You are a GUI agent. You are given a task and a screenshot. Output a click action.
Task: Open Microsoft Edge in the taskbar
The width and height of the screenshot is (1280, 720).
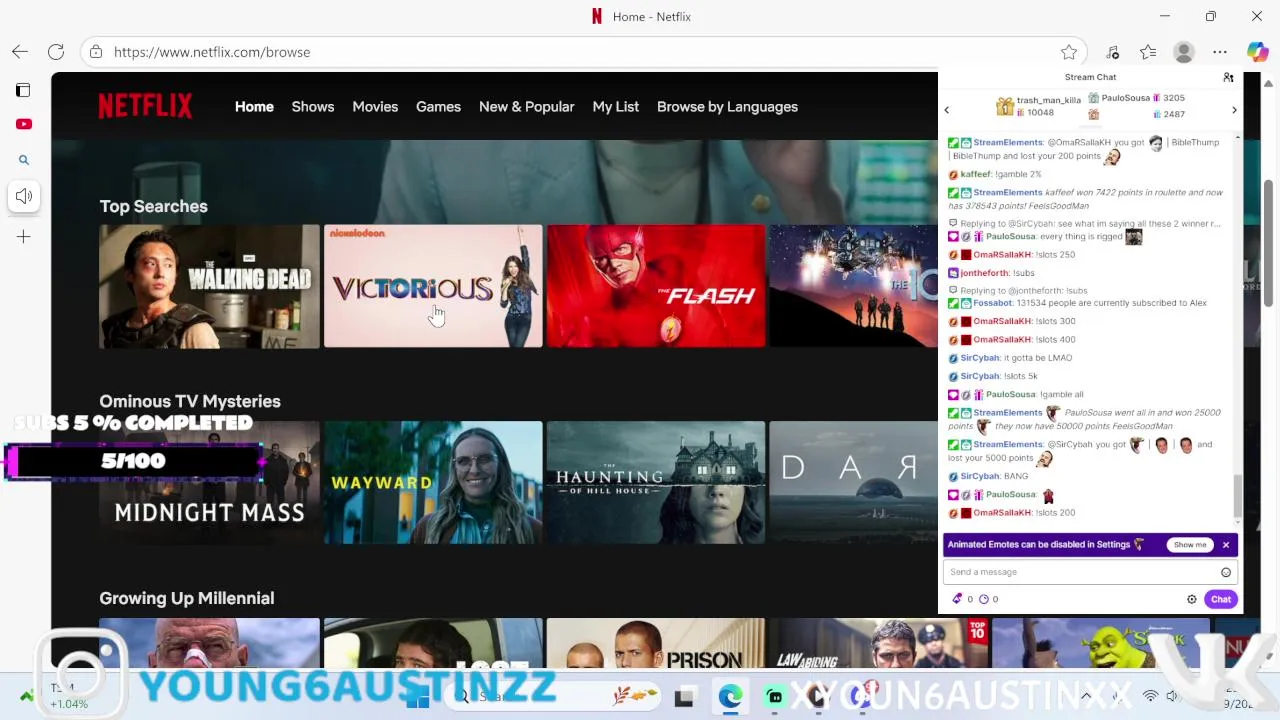pos(731,697)
